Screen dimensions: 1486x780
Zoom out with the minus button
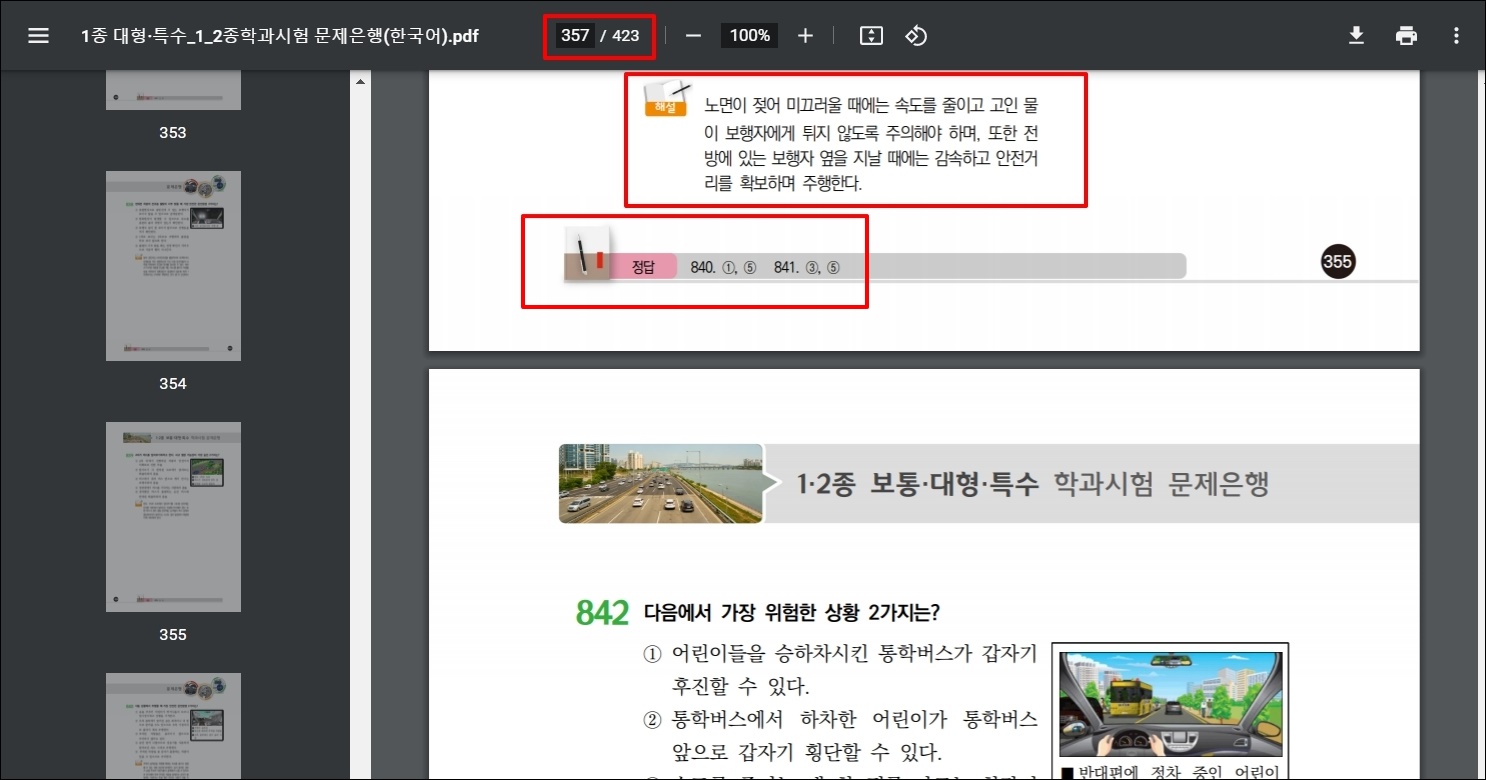point(693,36)
